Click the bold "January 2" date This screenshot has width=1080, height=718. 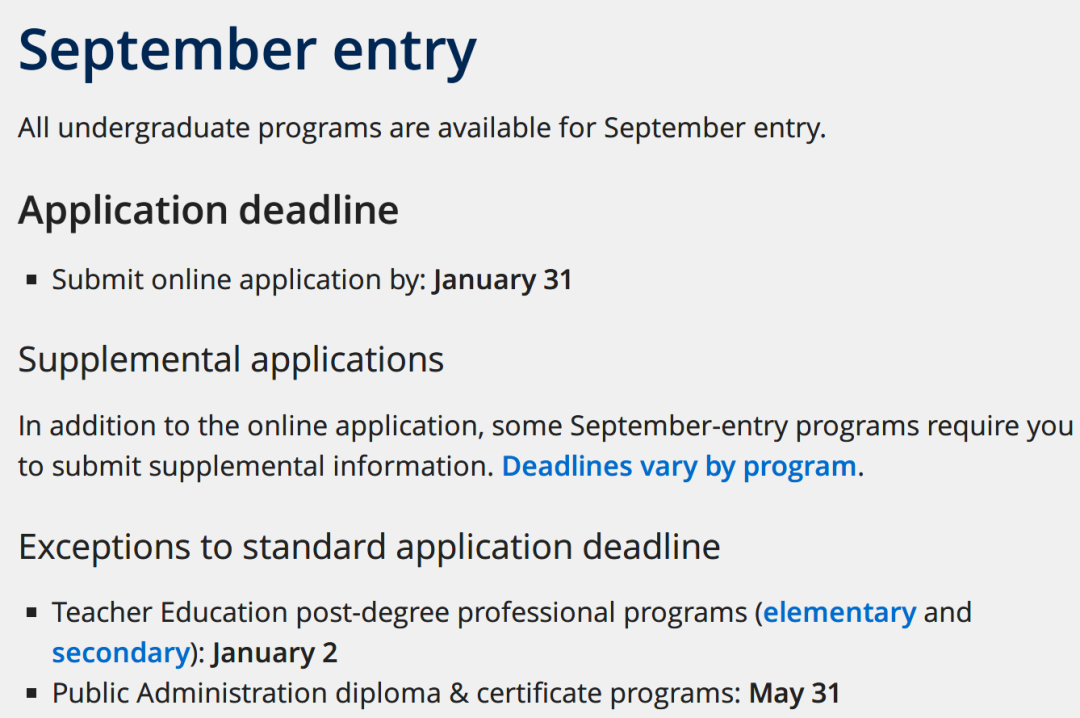point(274,653)
